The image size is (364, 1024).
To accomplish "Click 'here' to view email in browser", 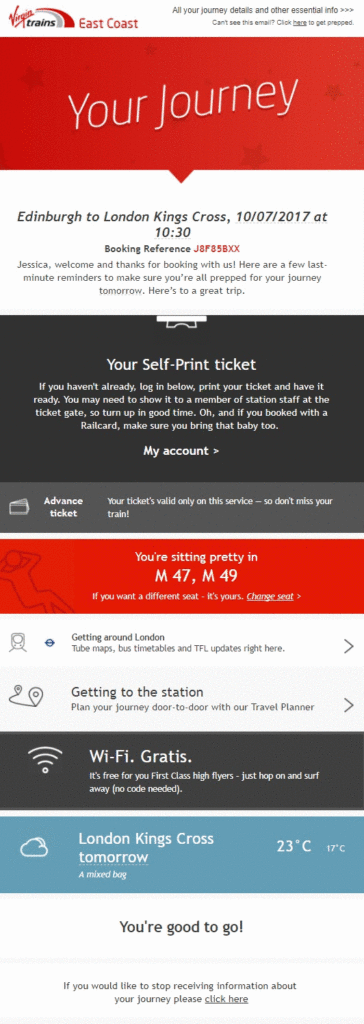I will click(x=299, y=23).
